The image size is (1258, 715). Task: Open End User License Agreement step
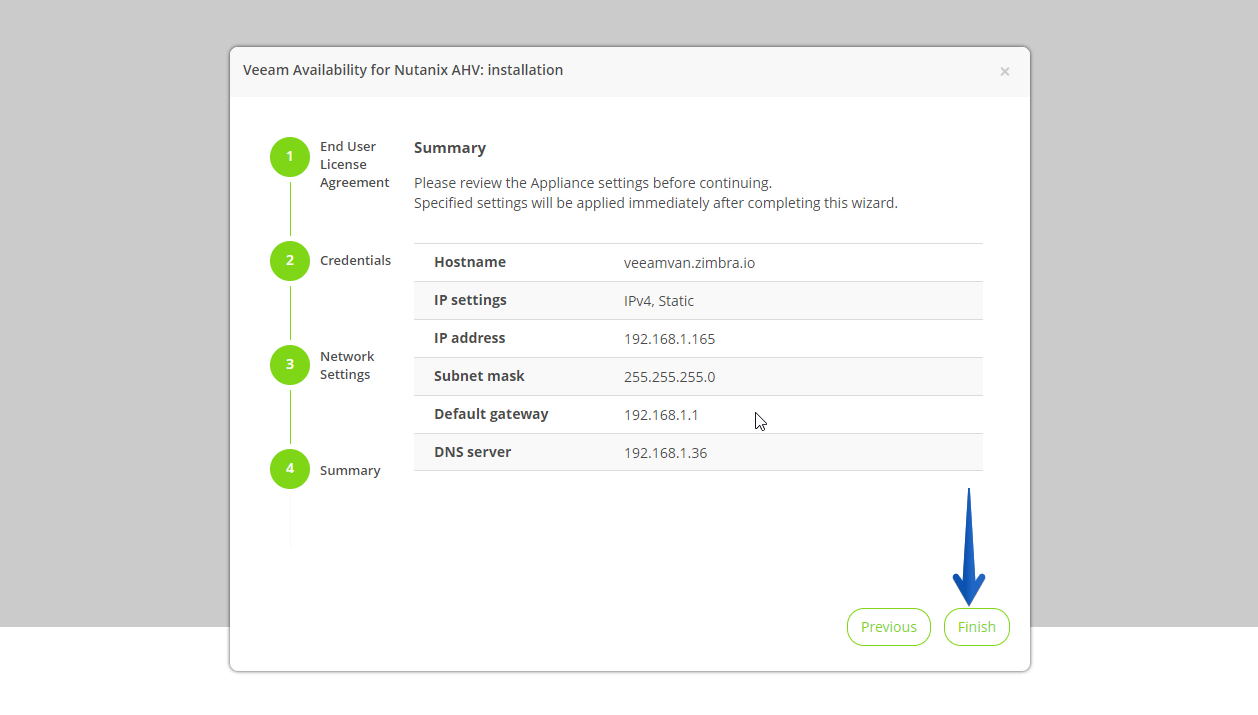pyautogui.click(x=355, y=165)
